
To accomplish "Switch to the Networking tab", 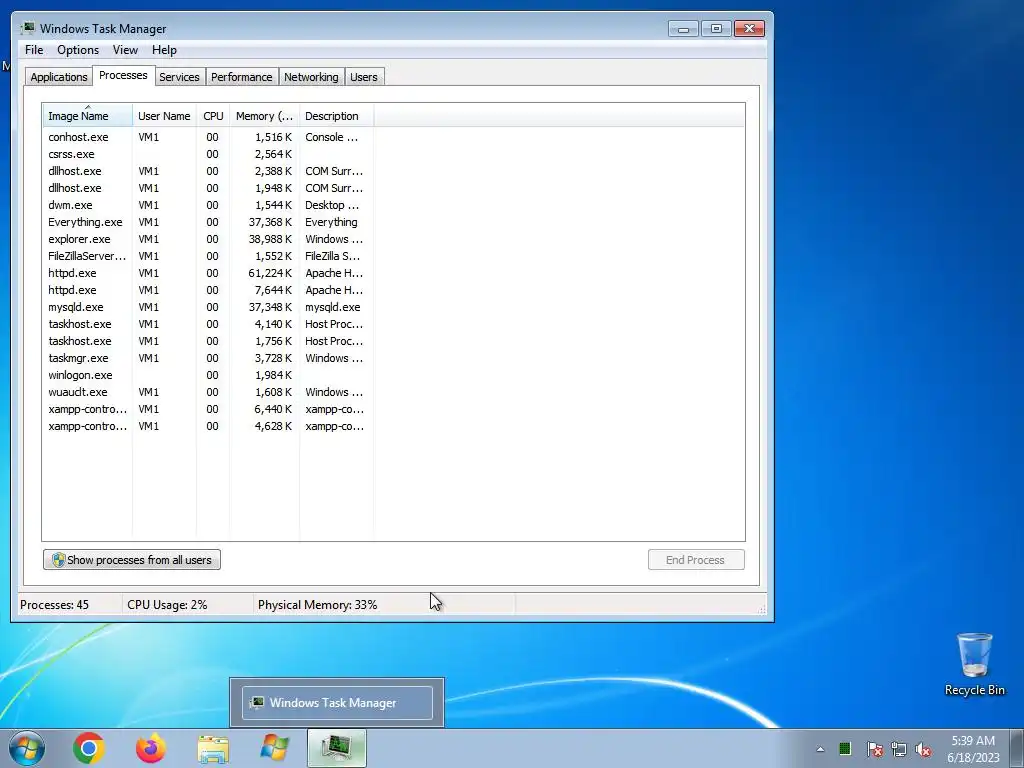I will [x=311, y=76].
